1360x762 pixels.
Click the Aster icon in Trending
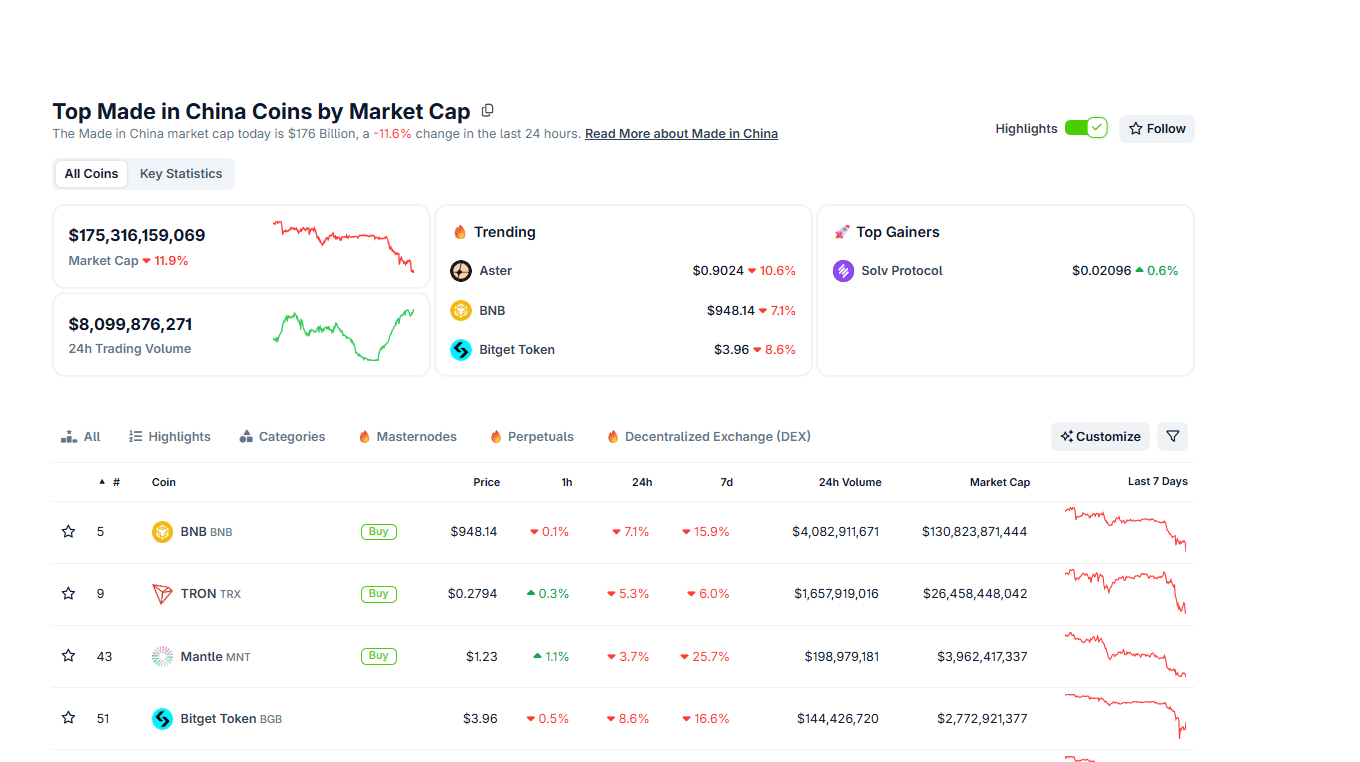[x=461, y=271]
